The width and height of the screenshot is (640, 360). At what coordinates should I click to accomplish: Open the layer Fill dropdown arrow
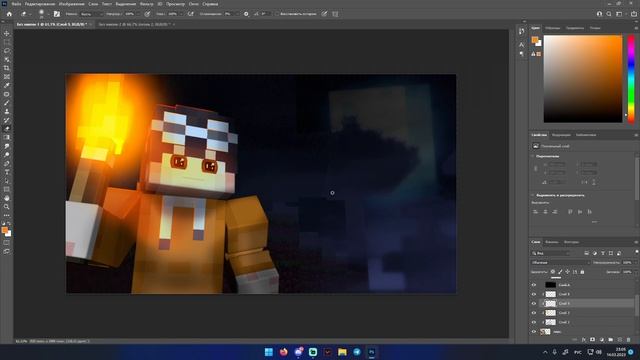click(x=635, y=272)
